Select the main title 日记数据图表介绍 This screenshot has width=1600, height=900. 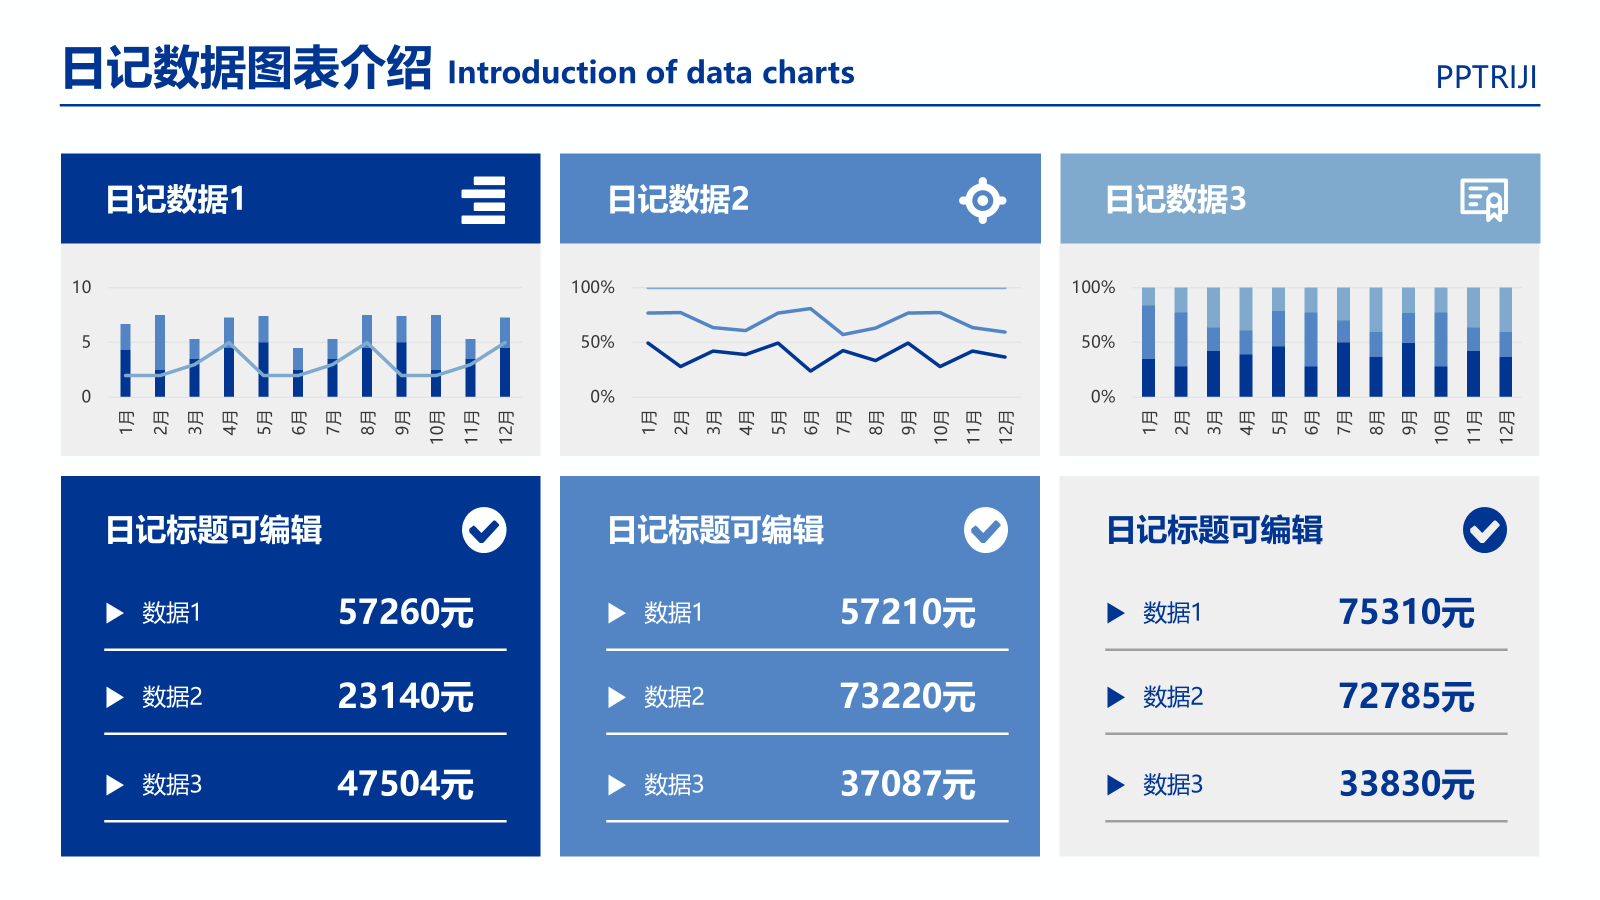(x=247, y=68)
